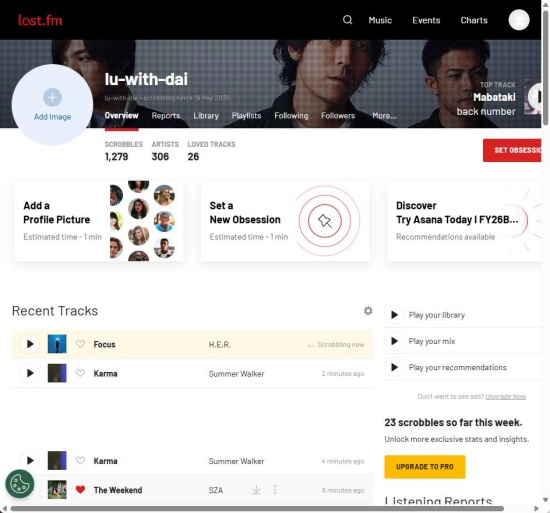Love Karma scrobbled 4 minutes ago
The height and width of the screenshot is (513, 550).
(x=80, y=460)
